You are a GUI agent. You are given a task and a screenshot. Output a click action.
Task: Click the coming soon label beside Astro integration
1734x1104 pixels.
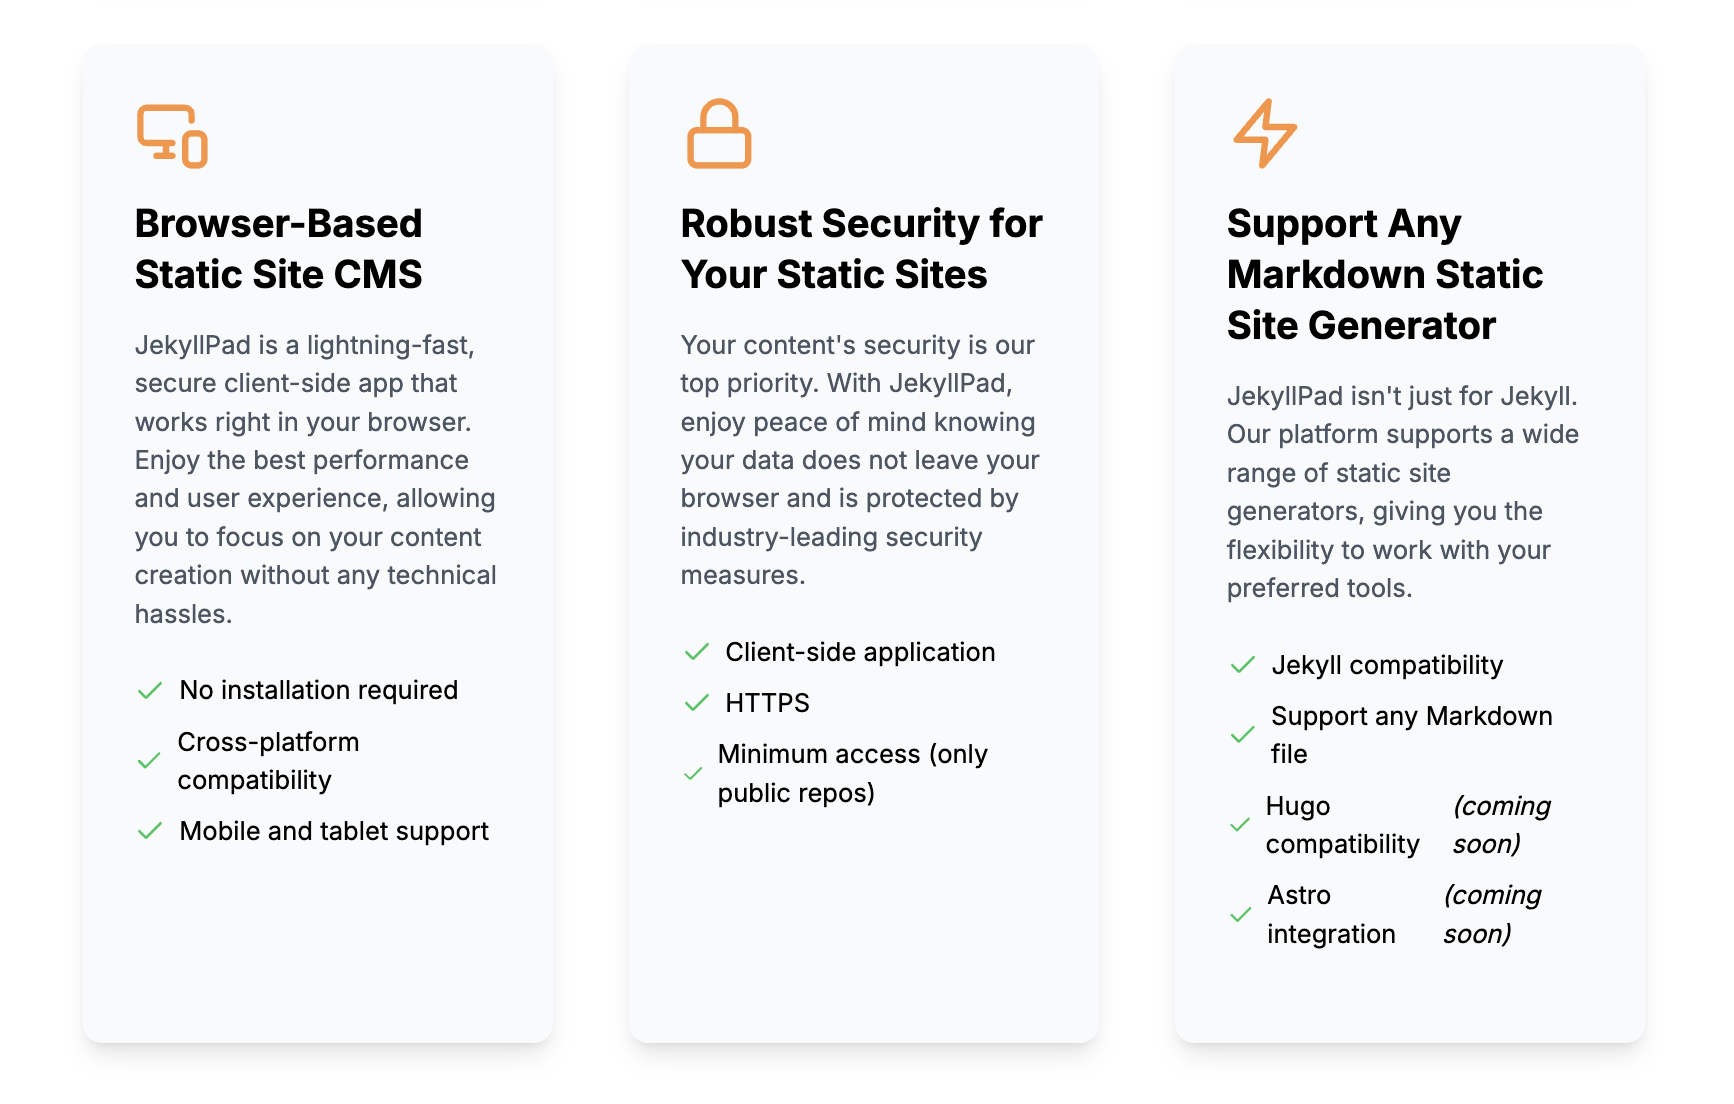coord(1493,915)
